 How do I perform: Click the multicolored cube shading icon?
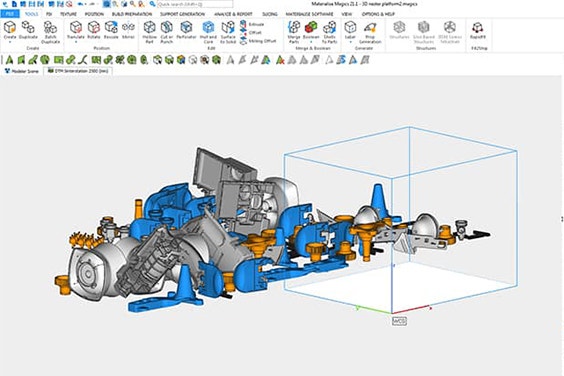click(181, 60)
